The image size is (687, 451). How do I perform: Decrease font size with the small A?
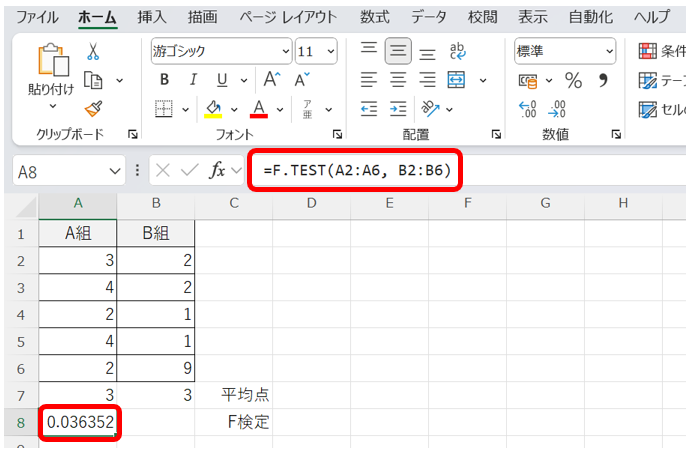pyautogui.click(x=302, y=80)
